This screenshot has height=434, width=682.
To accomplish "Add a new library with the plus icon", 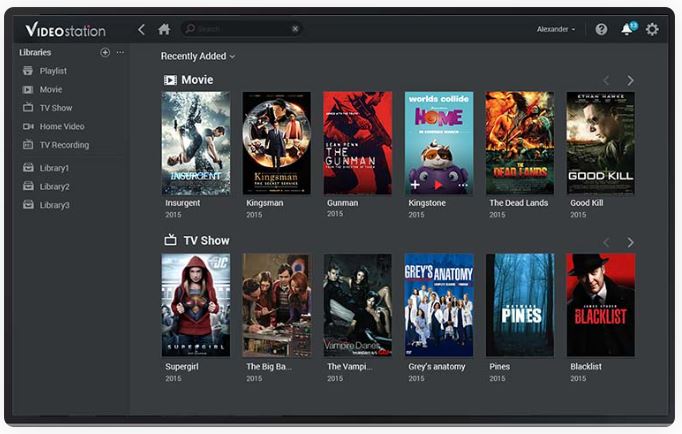I will 105,52.
